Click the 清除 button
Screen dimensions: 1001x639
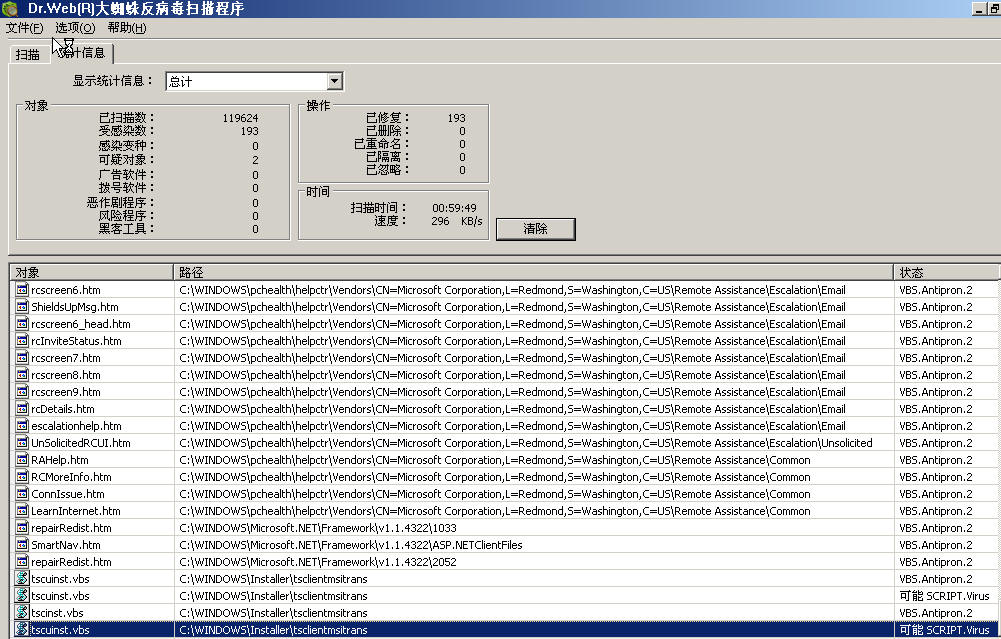point(536,229)
